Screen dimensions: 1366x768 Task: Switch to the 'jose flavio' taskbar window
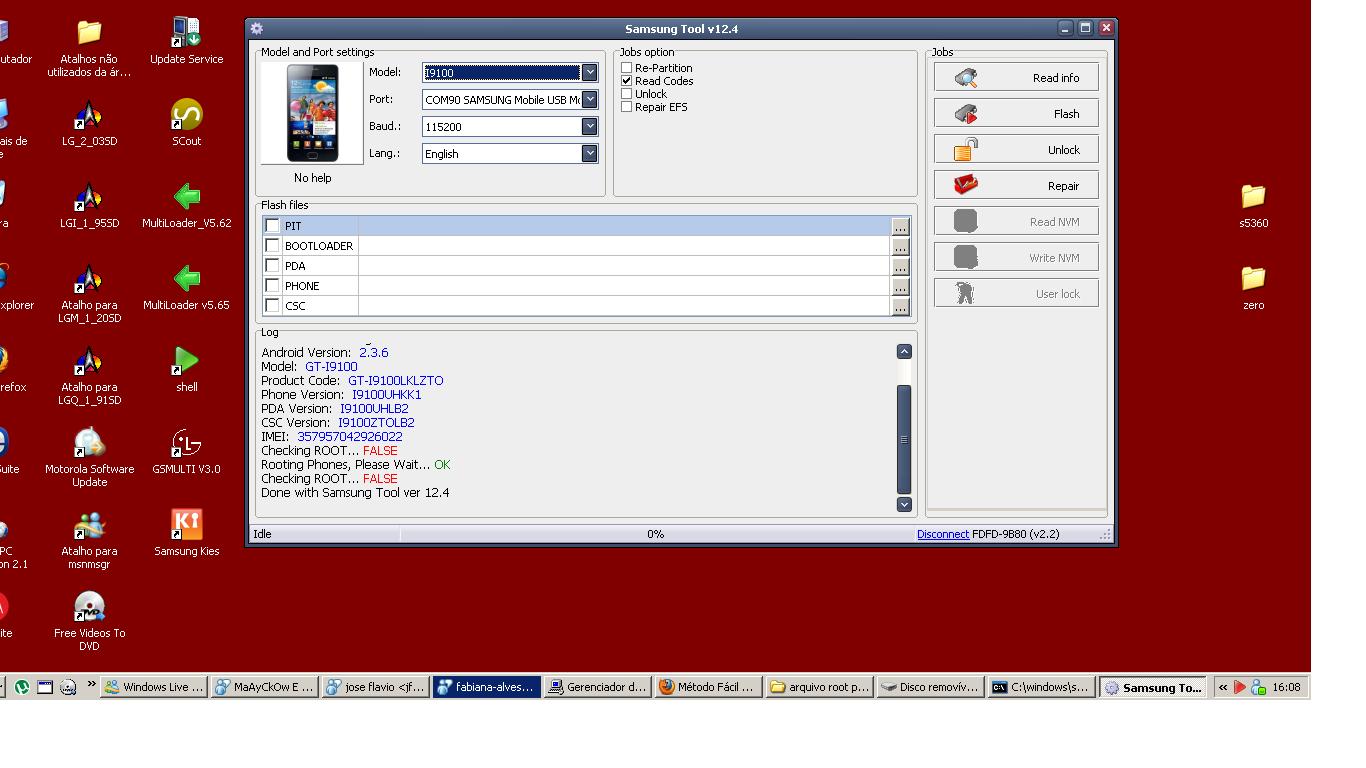pos(376,687)
